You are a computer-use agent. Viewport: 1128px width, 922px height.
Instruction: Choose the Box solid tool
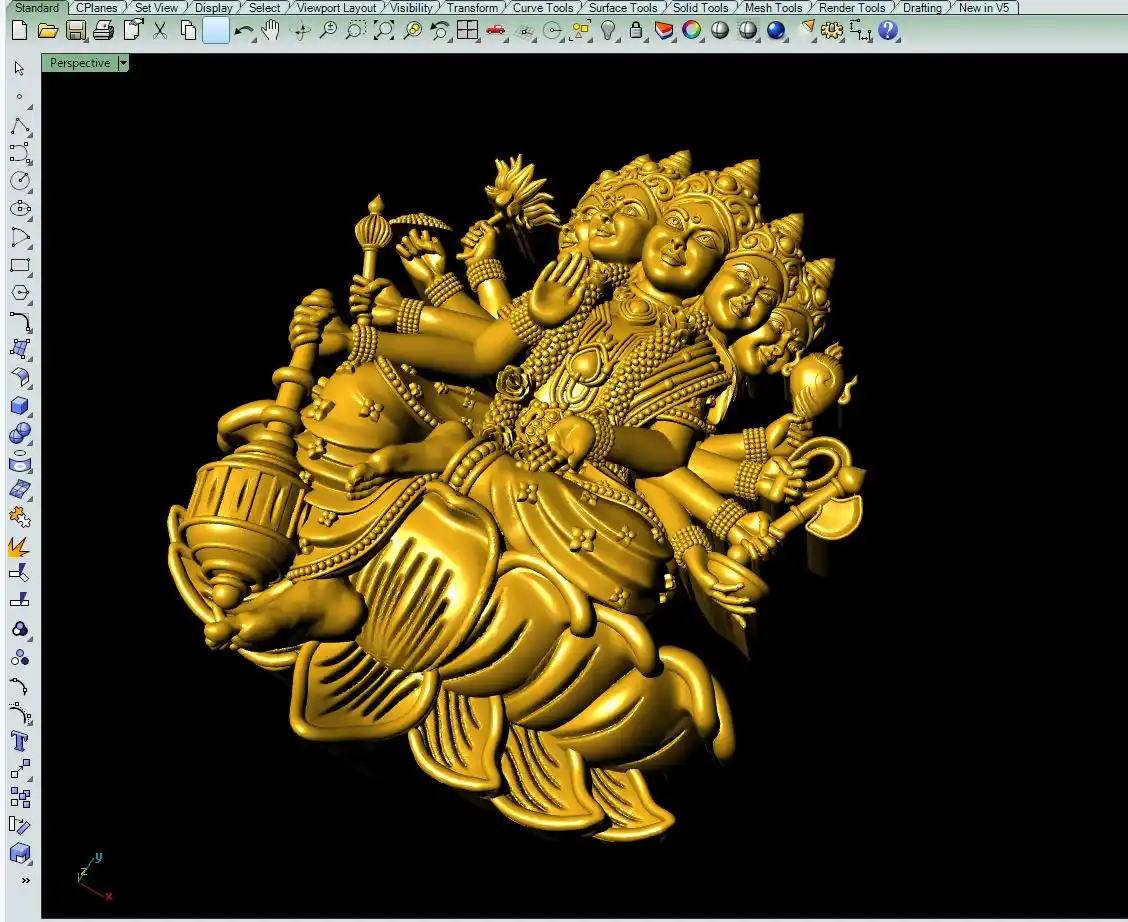point(20,406)
